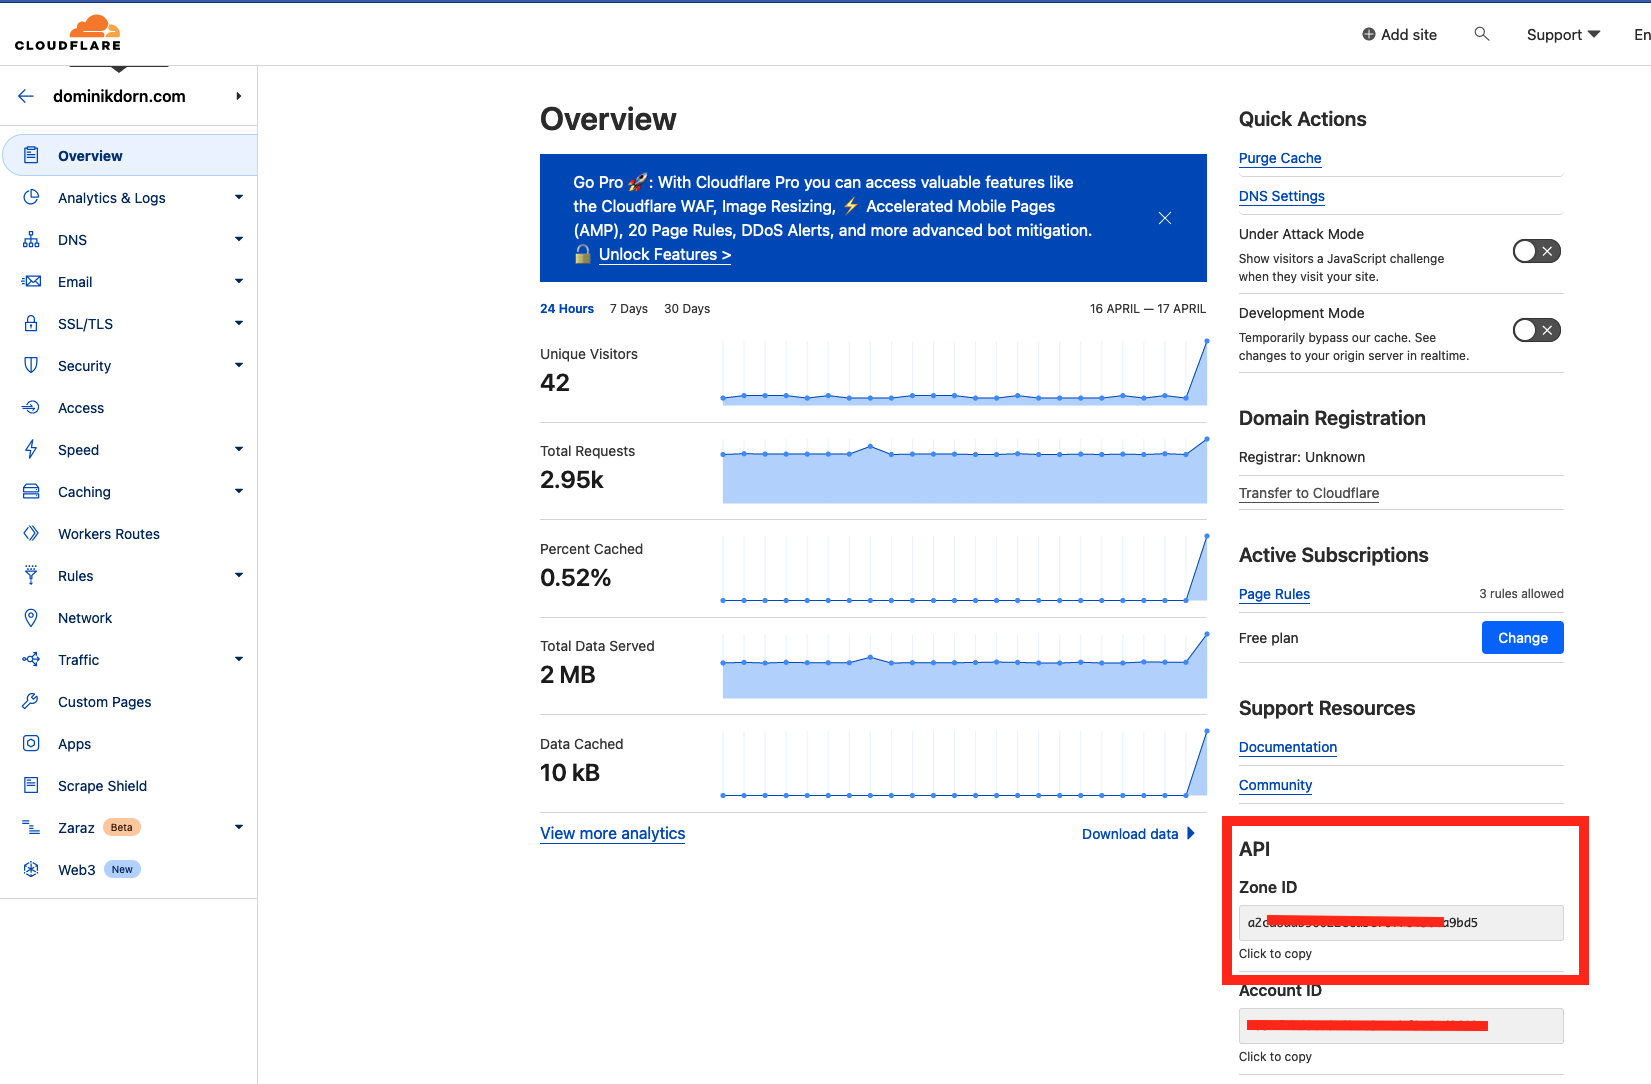Viewport: 1651px width, 1084px height.
Task: Open Email settings from the sidebar
Action: click(x=74, y=281)
